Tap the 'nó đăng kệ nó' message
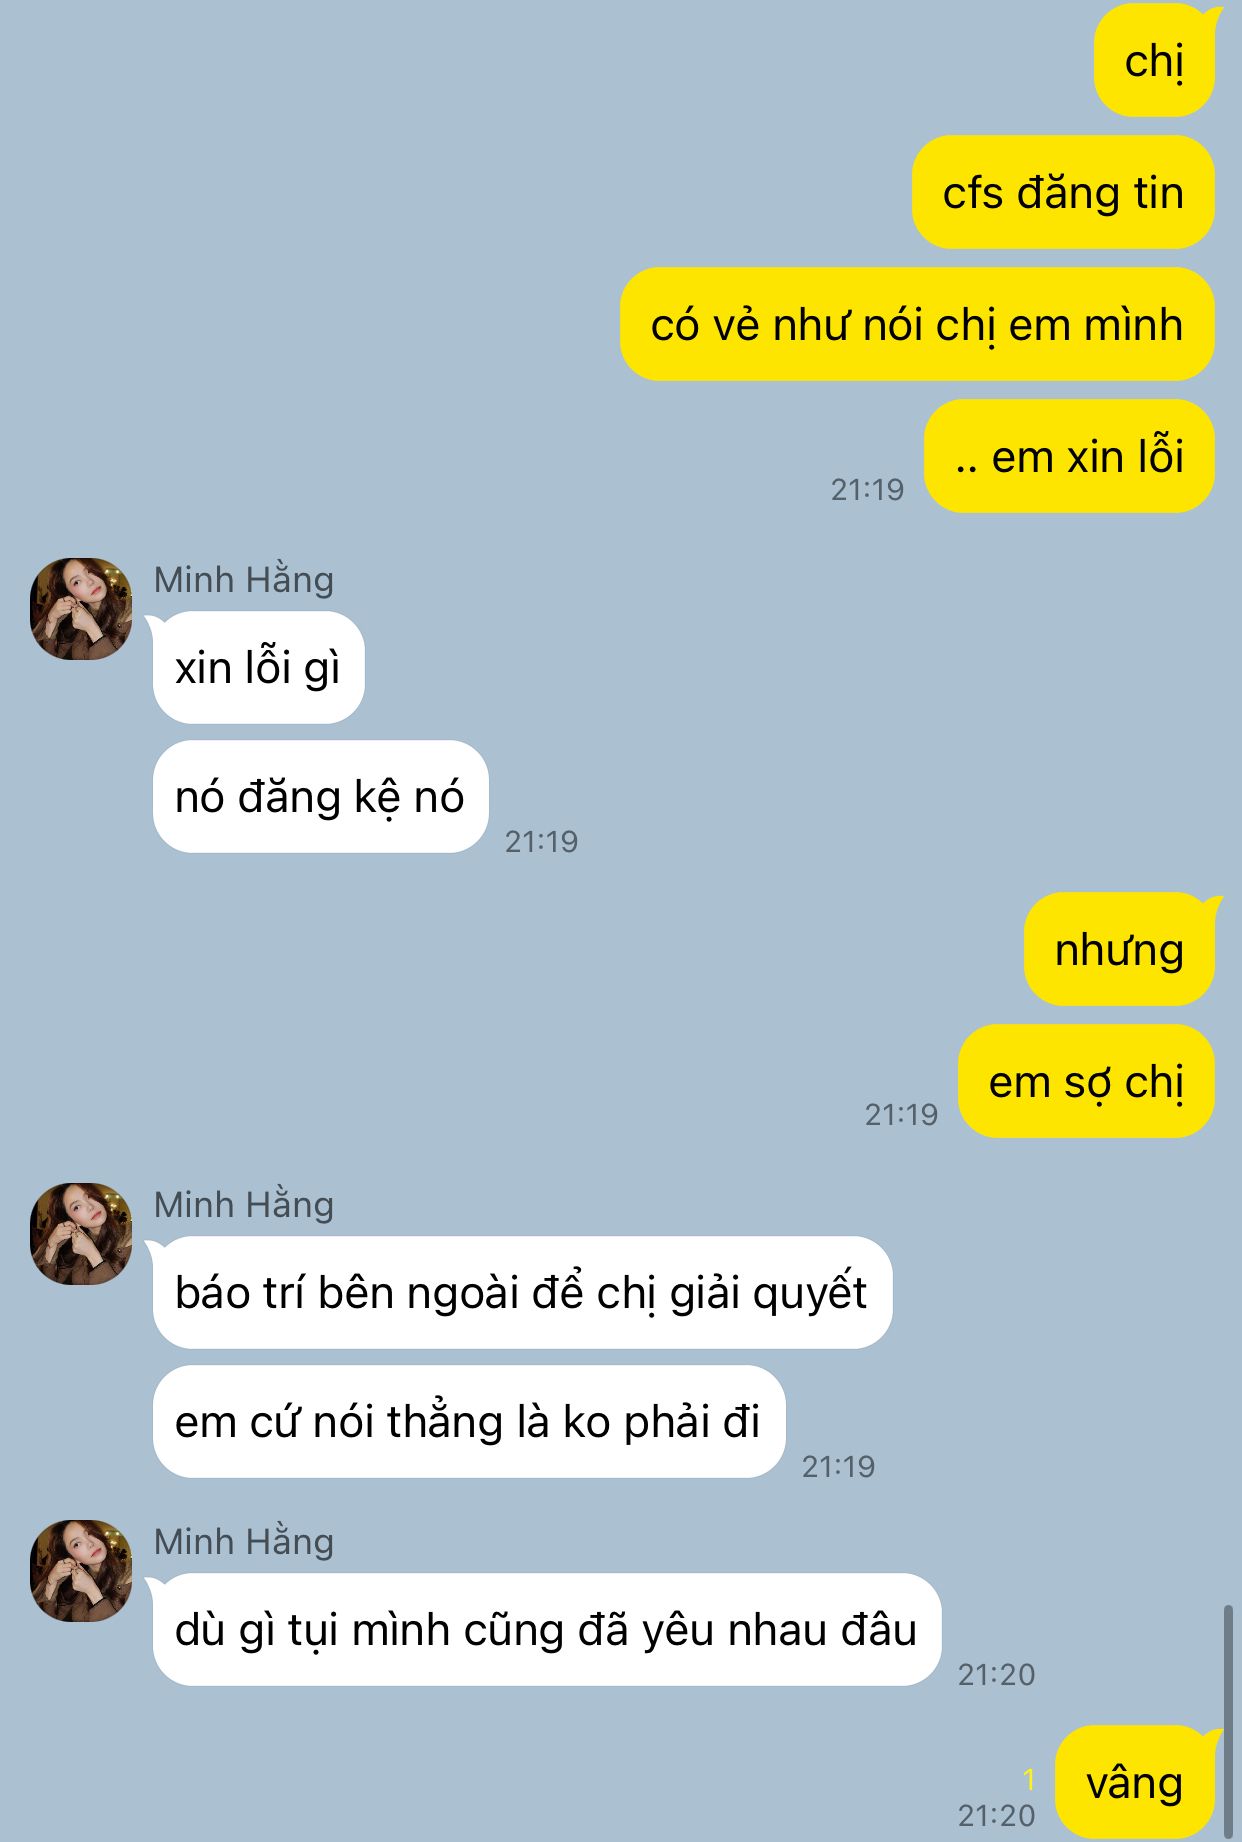Image resolution: width=1242 pixels, height=1842 pixels. pos(320,796)
